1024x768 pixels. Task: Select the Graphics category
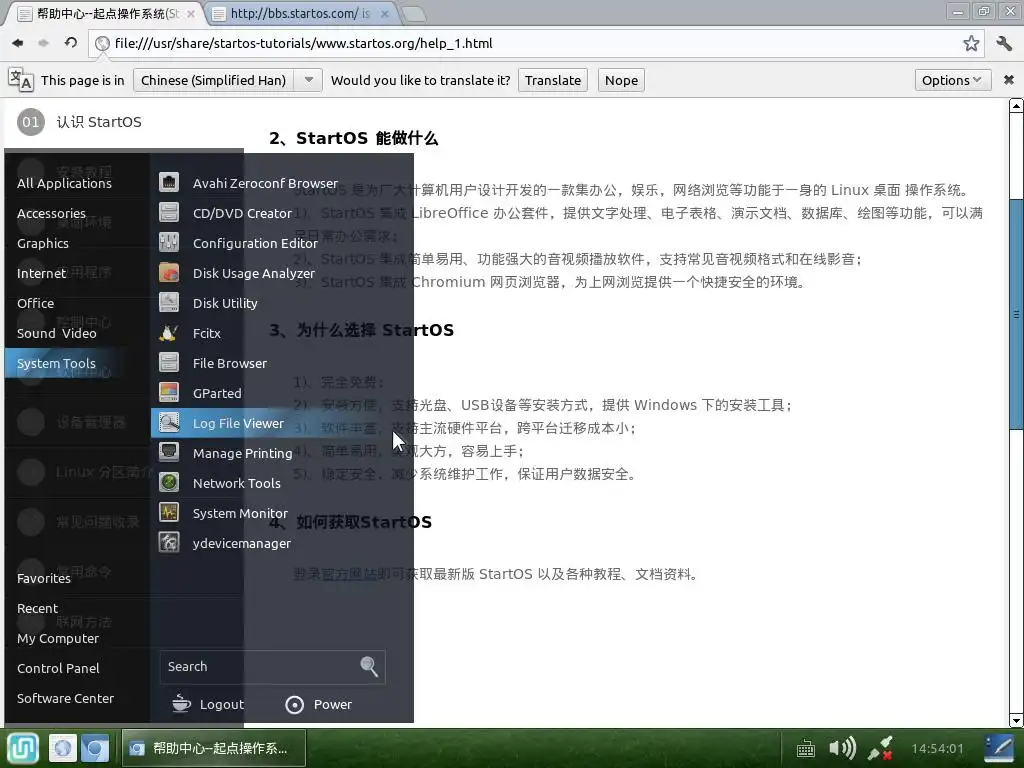42,244
